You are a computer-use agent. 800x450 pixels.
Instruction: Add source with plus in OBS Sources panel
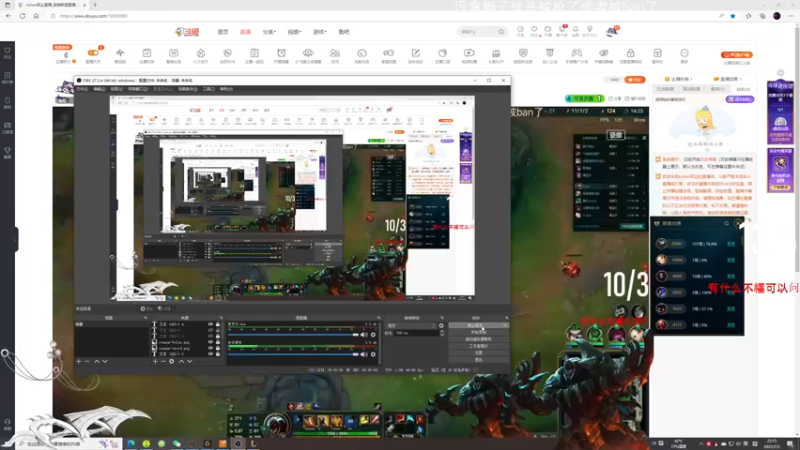coord(155,361)
